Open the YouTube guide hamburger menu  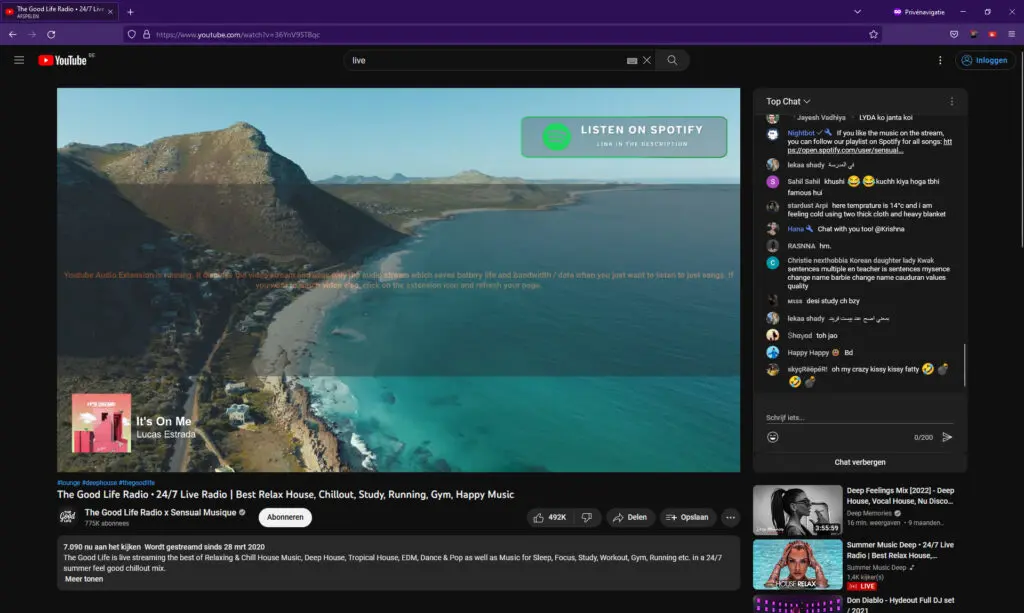19,60
